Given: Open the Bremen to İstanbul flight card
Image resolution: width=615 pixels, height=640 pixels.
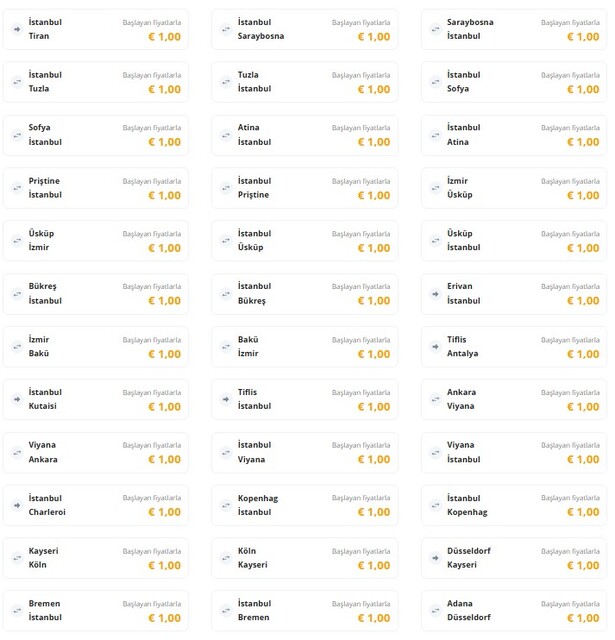Looking at the screenshot, I should coord(96,611).
